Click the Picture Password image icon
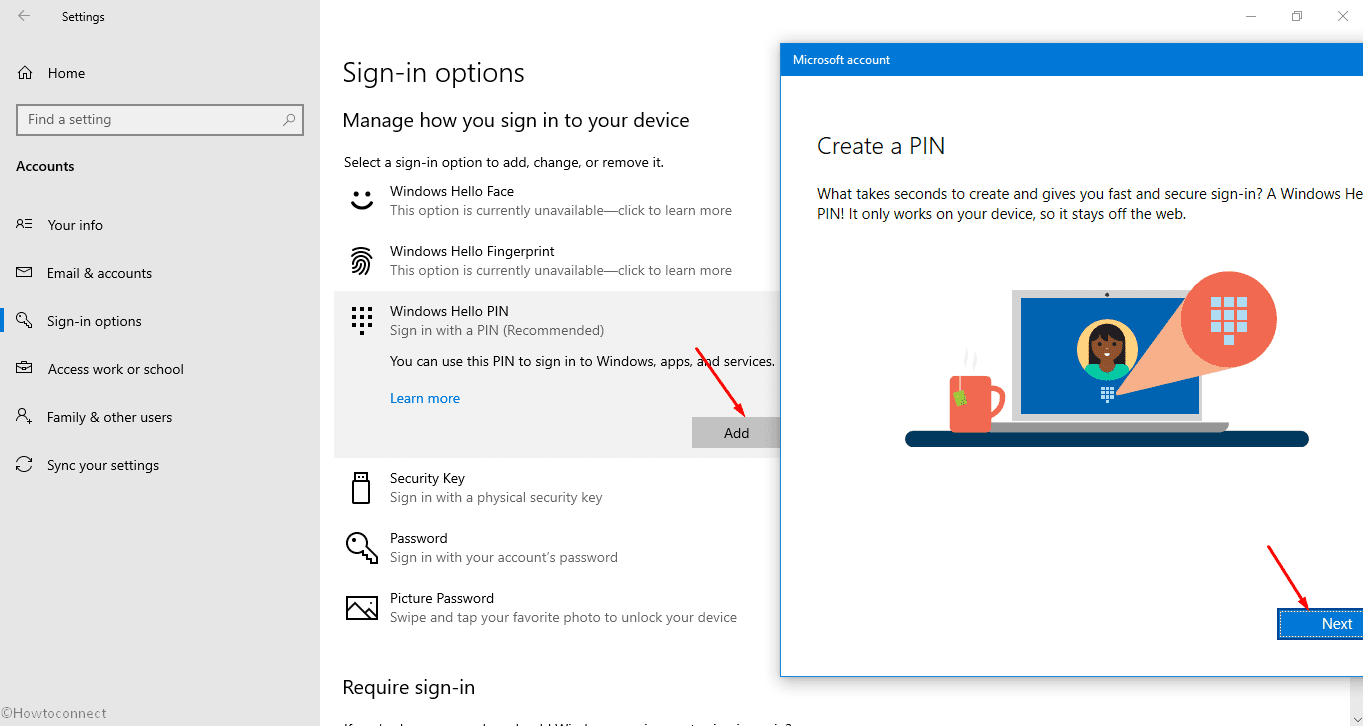 (361, 607)
